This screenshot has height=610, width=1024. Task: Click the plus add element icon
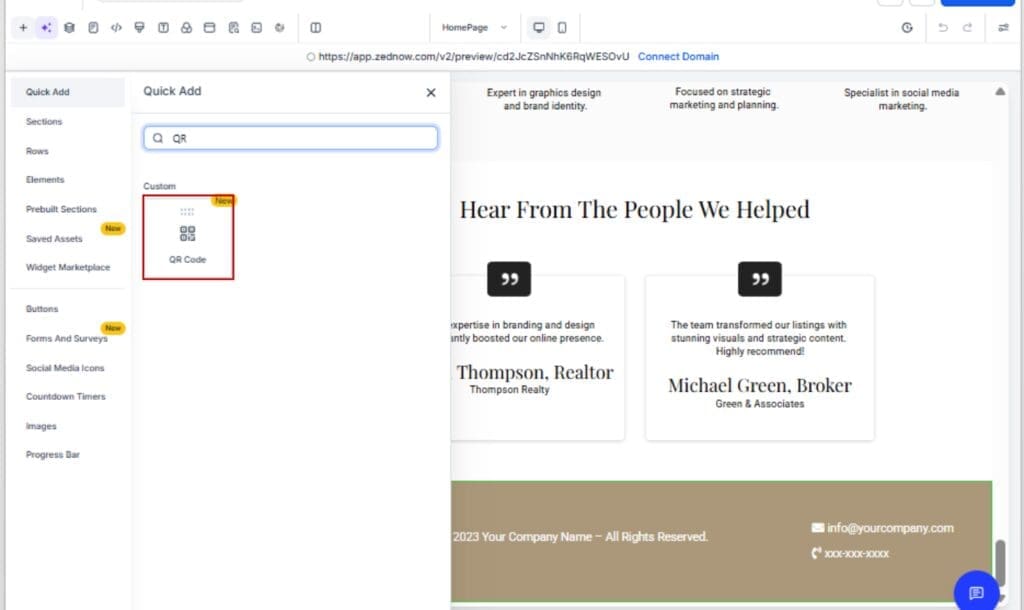(x=23, y=28)
